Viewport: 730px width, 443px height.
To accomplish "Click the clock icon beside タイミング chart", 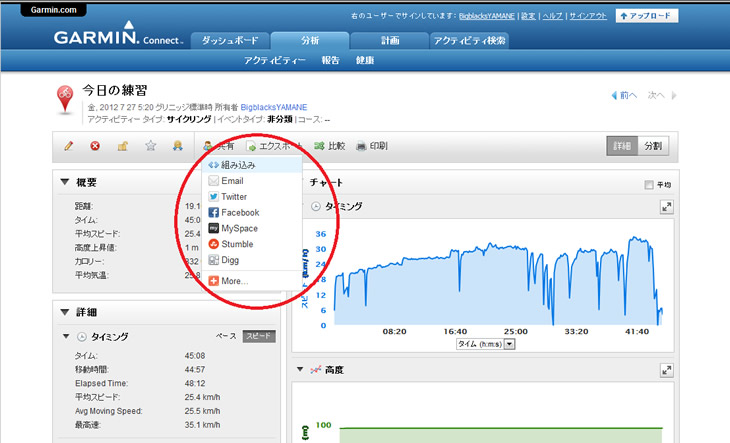I will pos(316,206).
